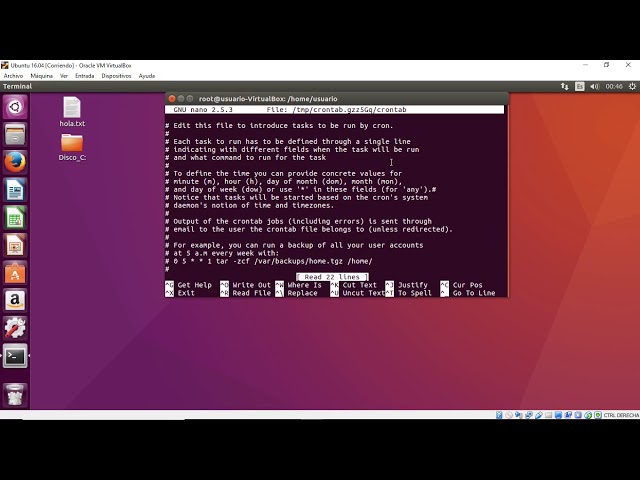Open the Files manager in the launcher
The image size is (640, 480).
pos(15,134)
